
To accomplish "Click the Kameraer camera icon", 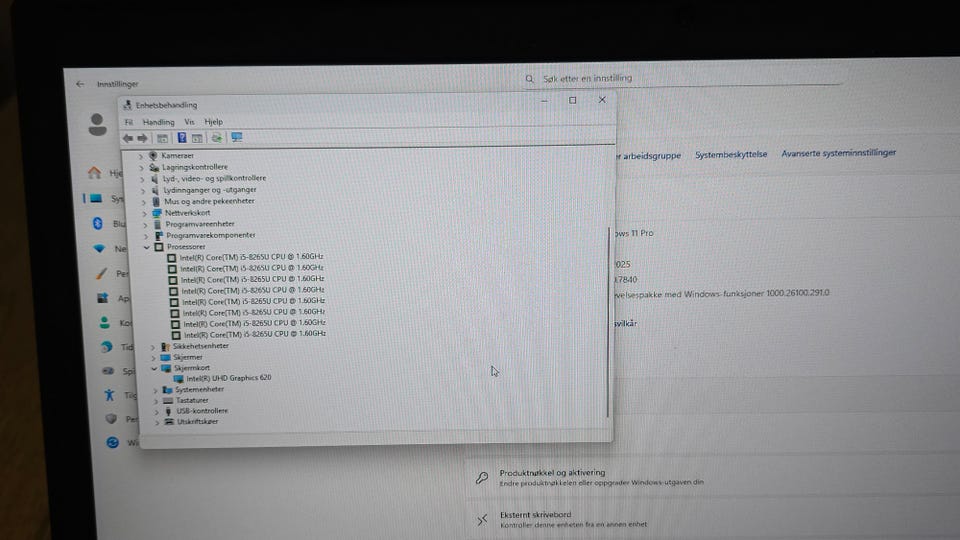I will tap(153, 156).
